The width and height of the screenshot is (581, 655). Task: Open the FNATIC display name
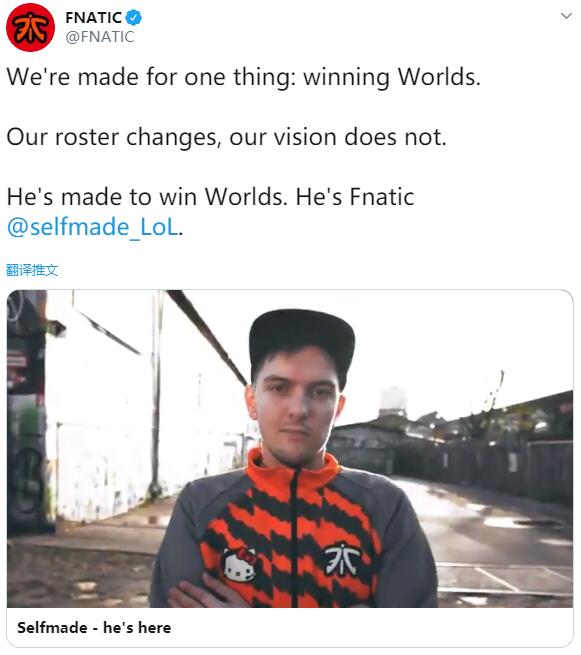pos(93,18)
